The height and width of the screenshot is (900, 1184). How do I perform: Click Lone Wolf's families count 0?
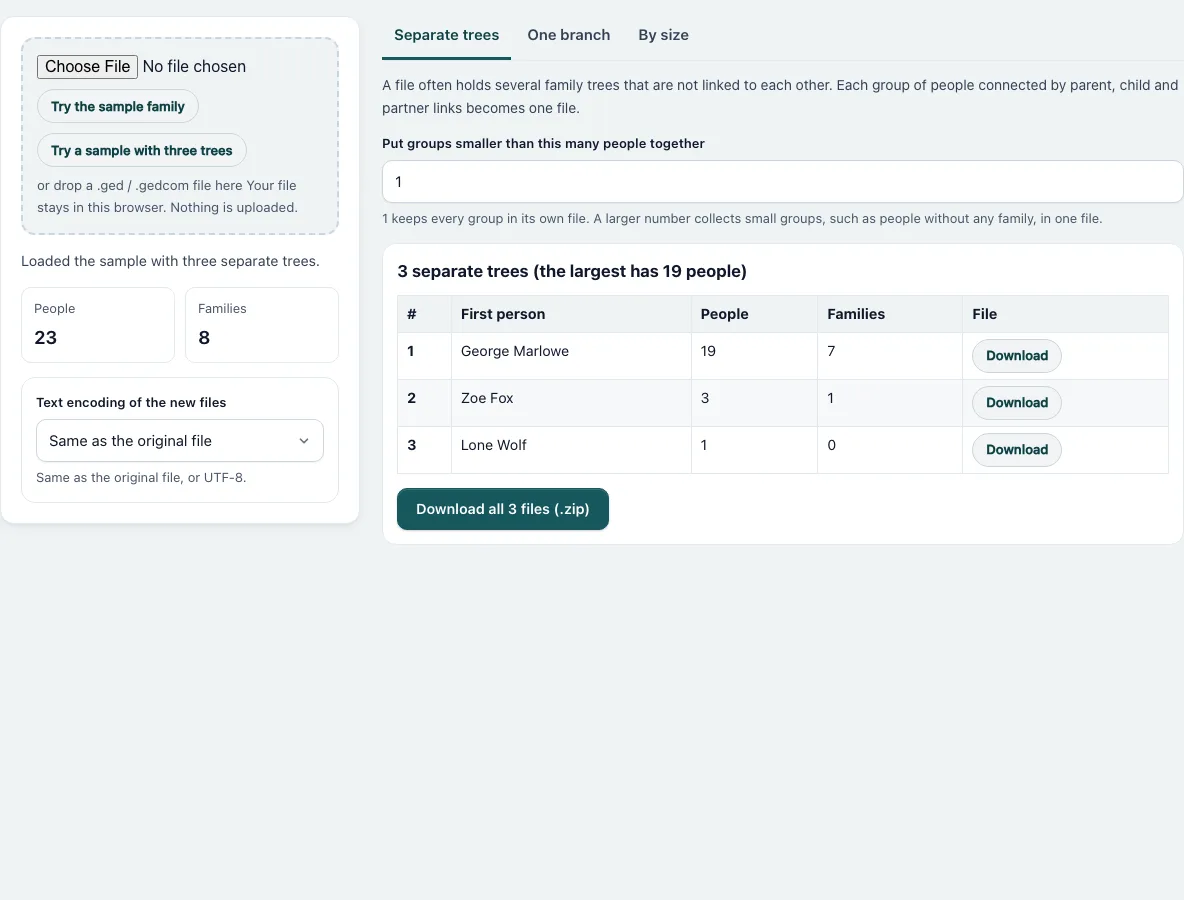tap(831, 445)
